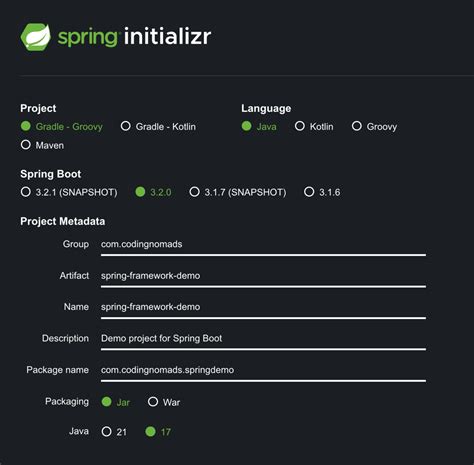Viewport: 474px width, 465px height.
Task: Choose Java version 21
Action: pos(114,432)
